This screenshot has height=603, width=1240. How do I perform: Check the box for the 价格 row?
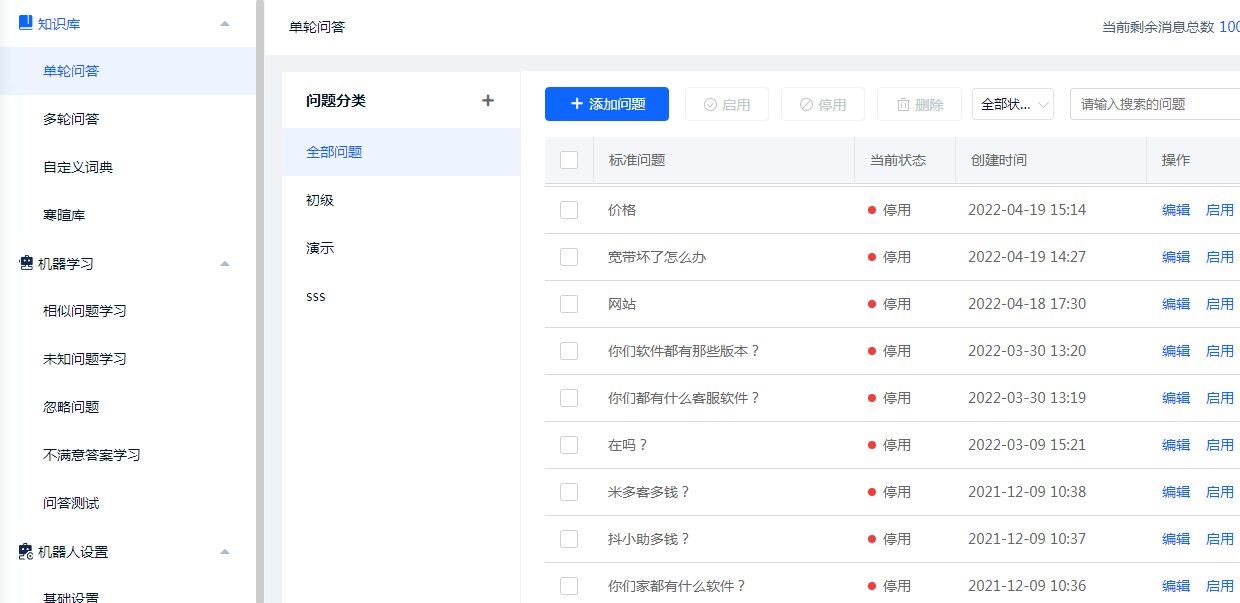click(x=569, y=210)
